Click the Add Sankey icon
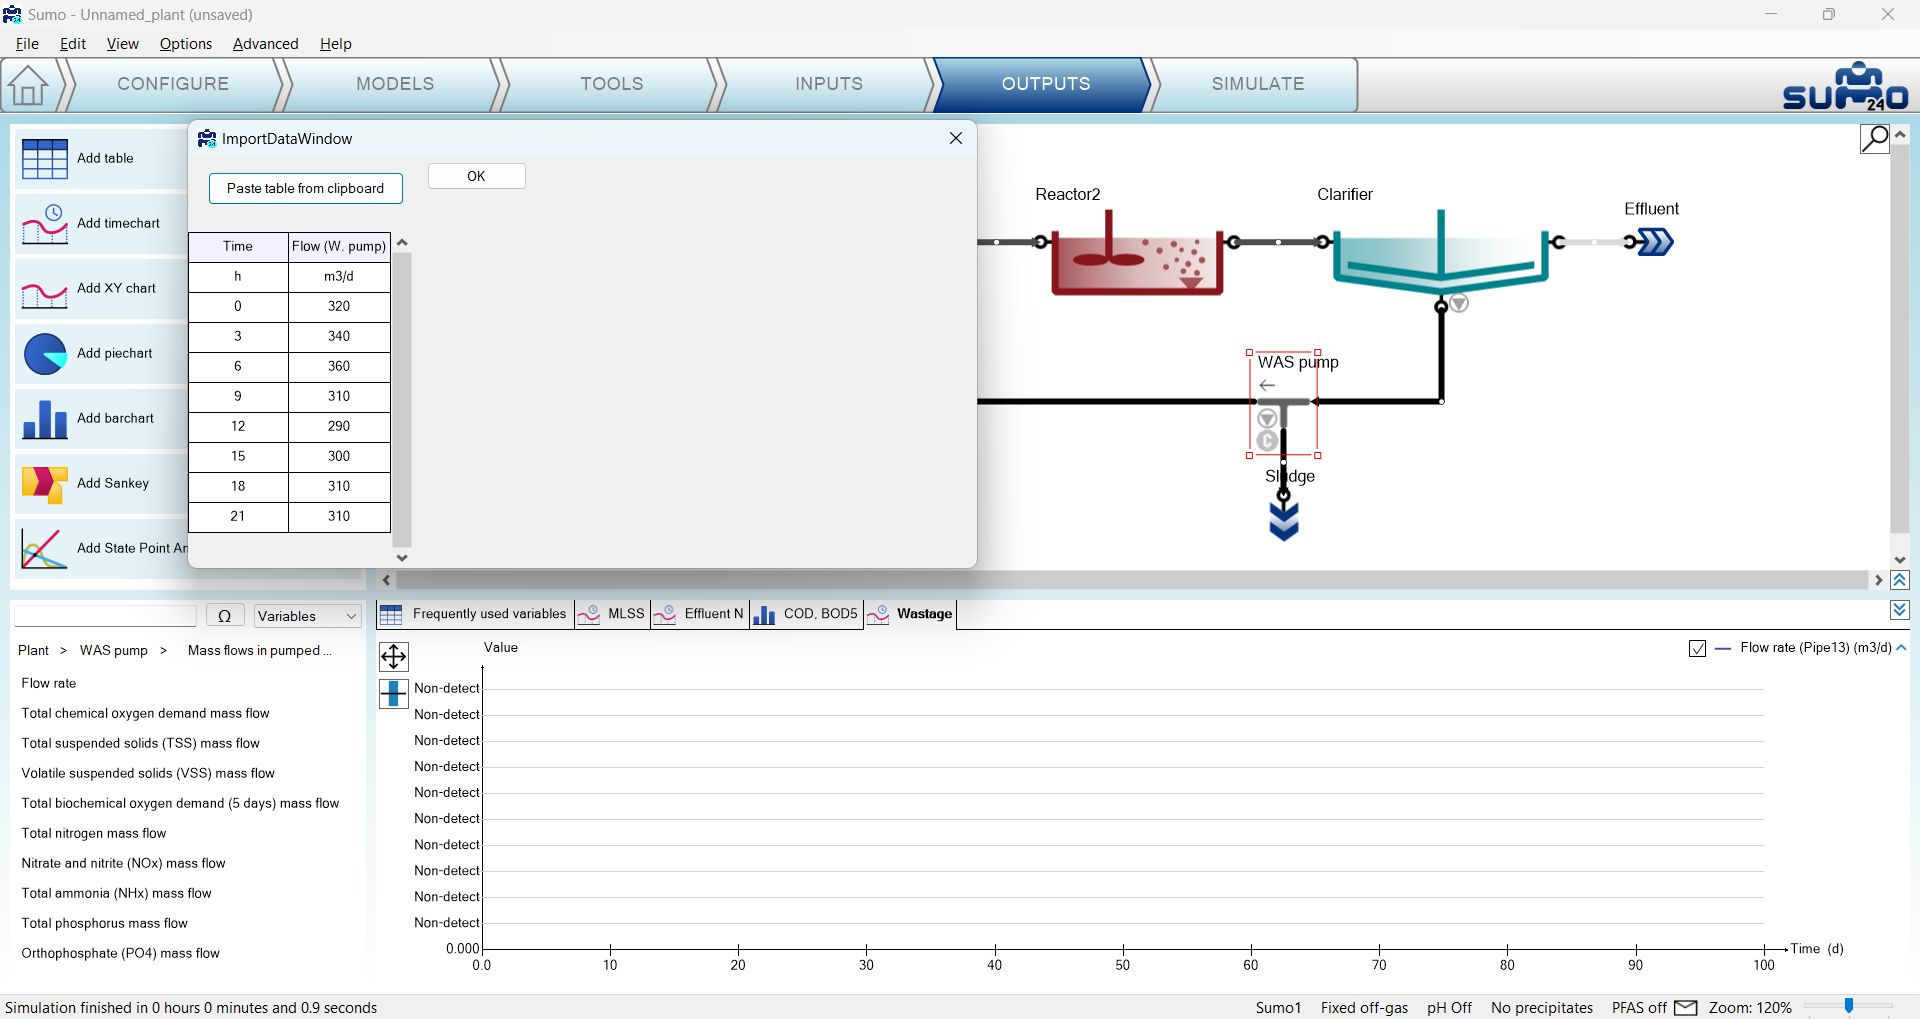This screenshot has height=1019, width=1920. pos(45,484)
